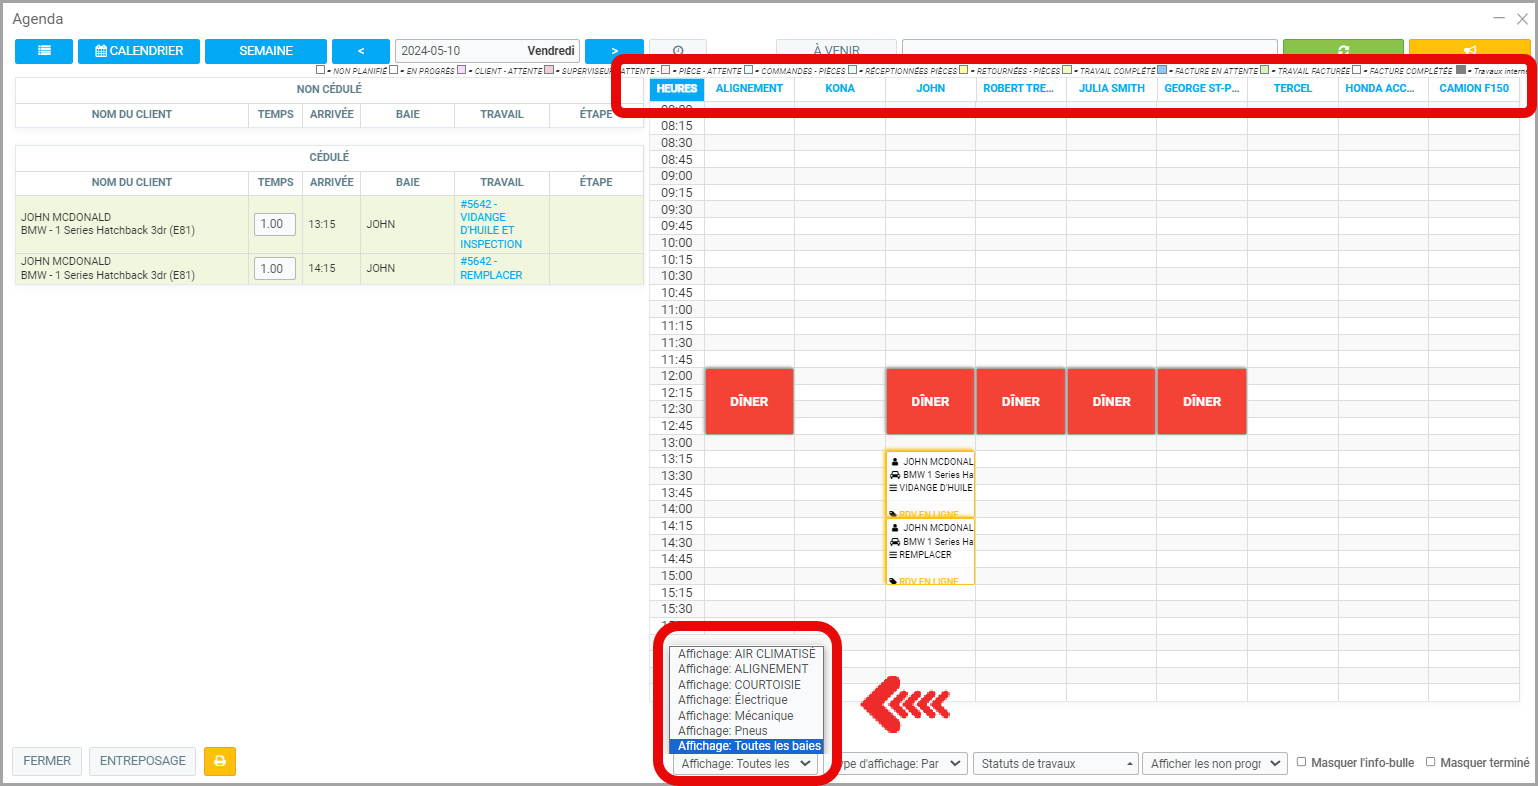Open the CALENDRIER calendar view

click(139, 51)
